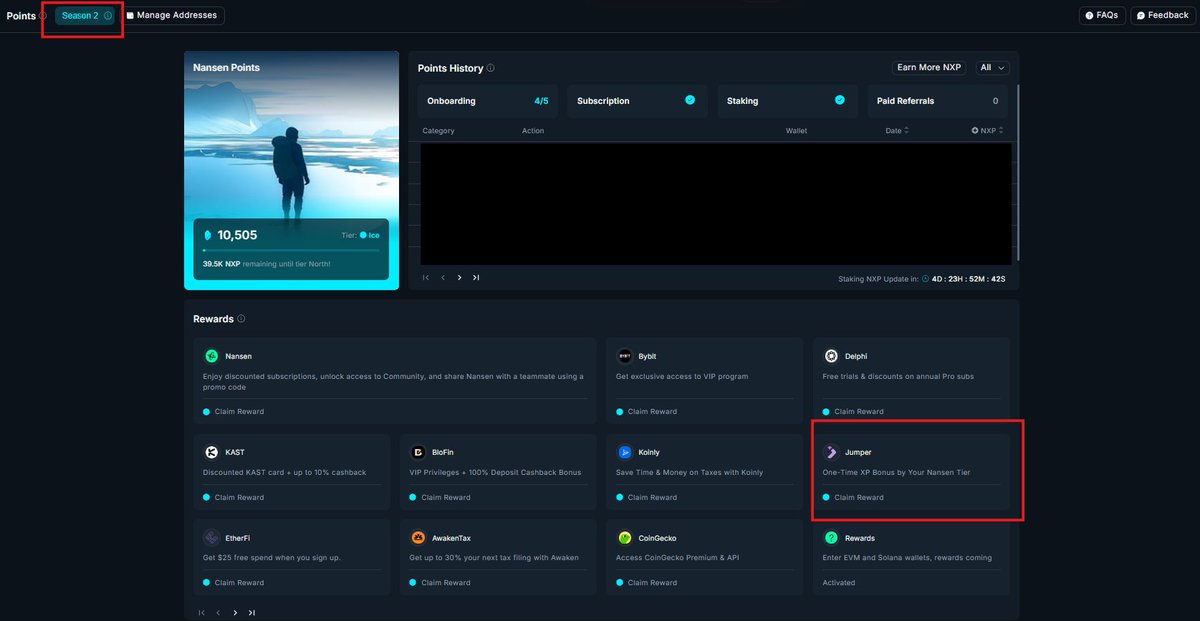Open the Season 2 selector
The image size is (1200, 621).
86,16
